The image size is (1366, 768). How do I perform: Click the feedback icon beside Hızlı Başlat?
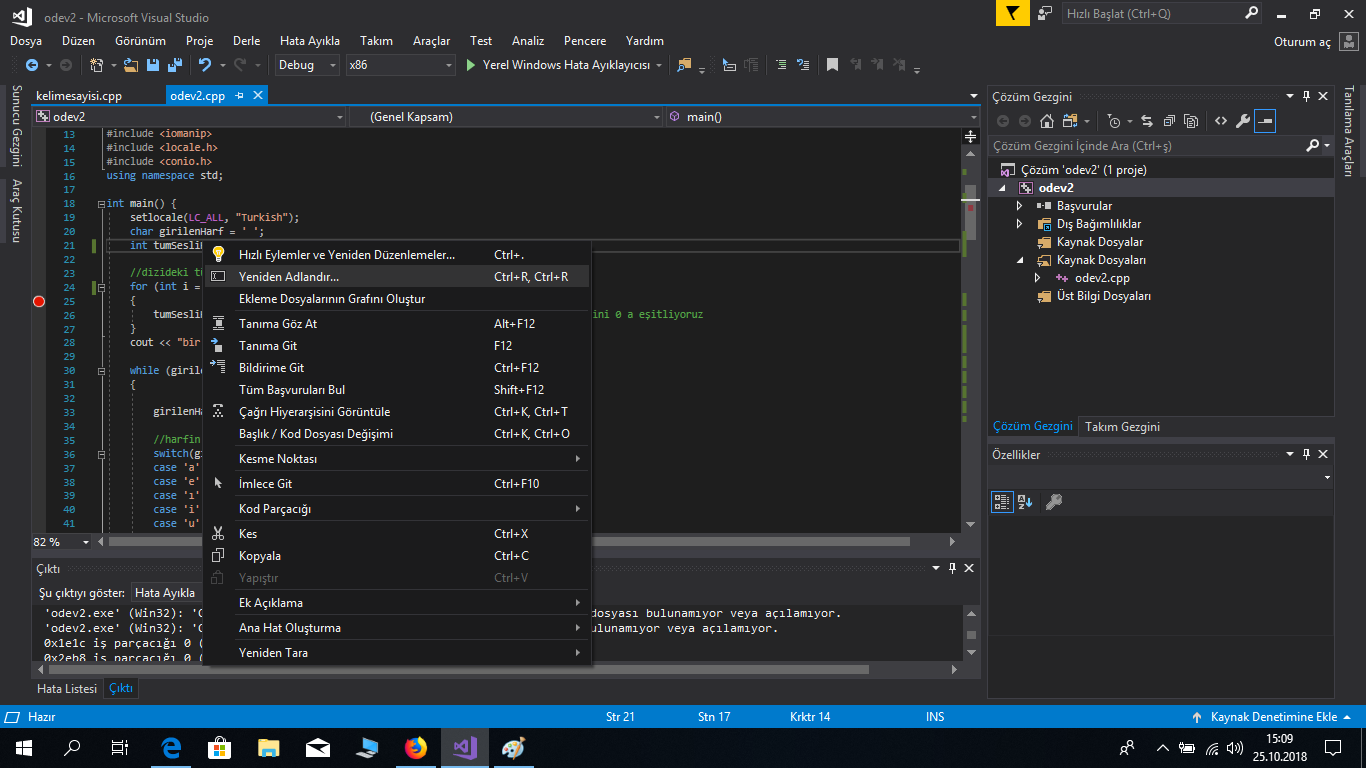(x=1045, y=14)
